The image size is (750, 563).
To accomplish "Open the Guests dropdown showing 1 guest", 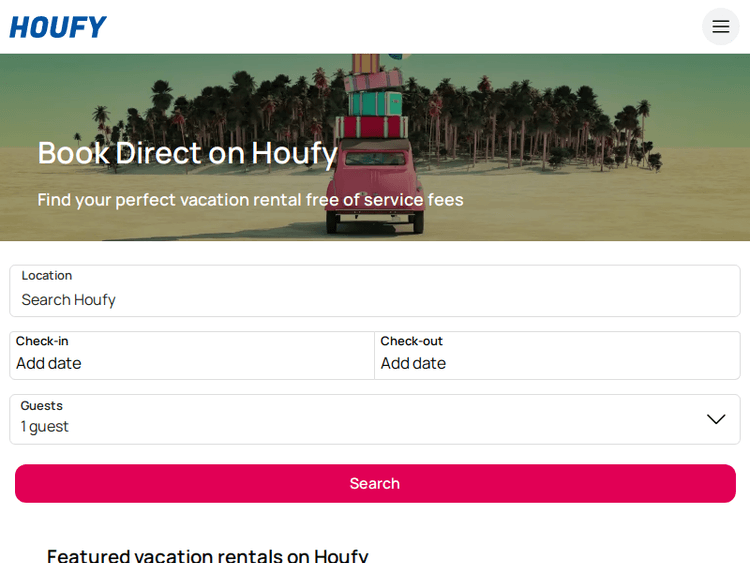I will pos(375,419).
